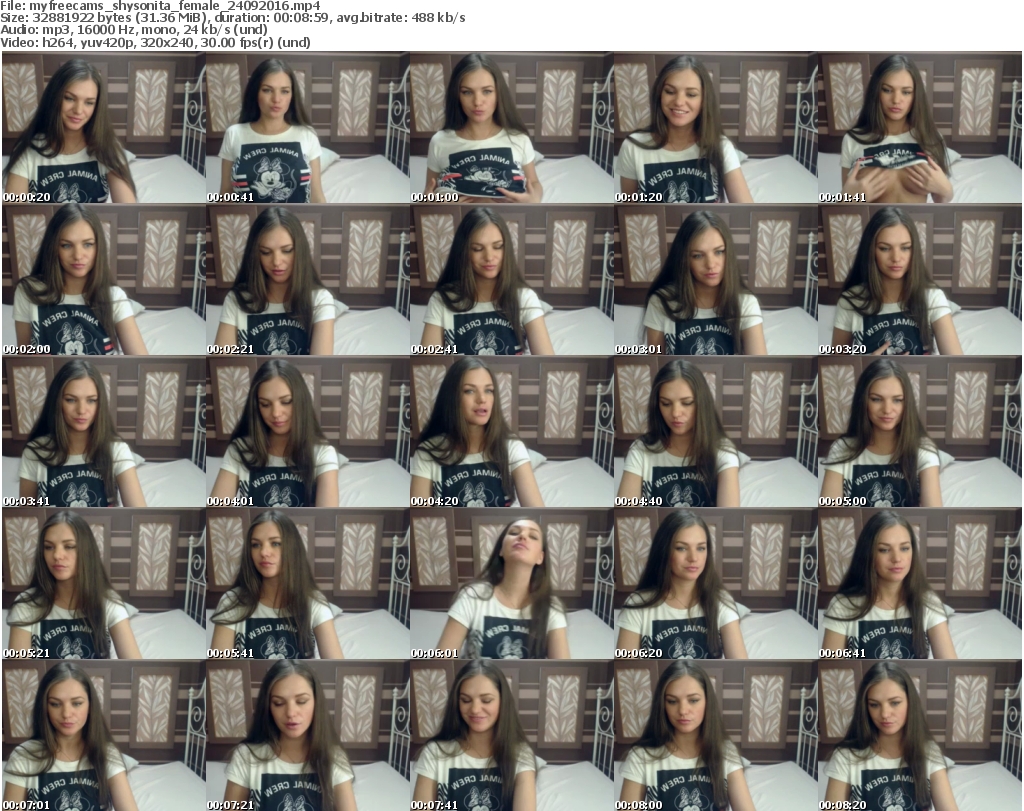
Task: Open the frame at 00:02:21
Action: coord(308,279)
